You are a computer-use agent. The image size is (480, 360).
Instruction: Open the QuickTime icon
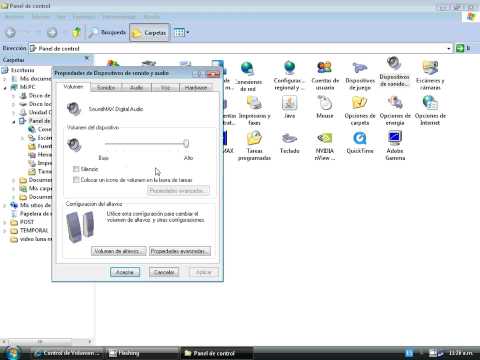360,142
